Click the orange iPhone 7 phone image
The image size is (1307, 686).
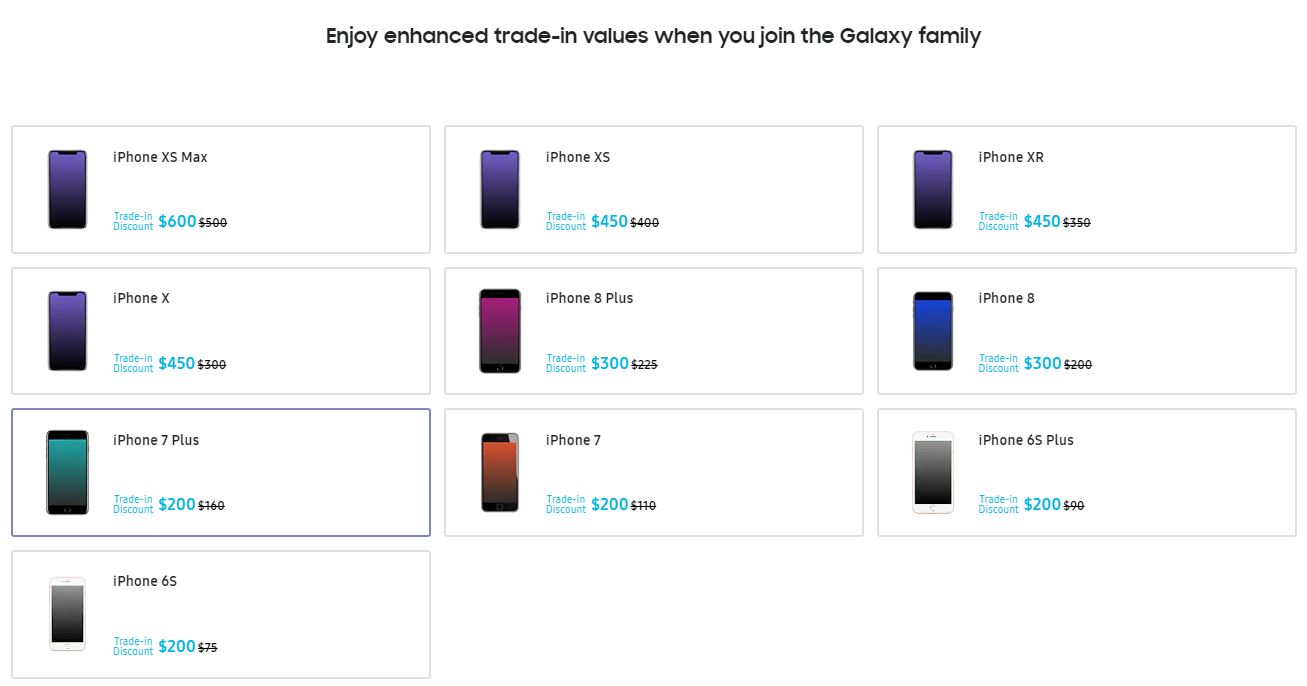tap(500, 472)
